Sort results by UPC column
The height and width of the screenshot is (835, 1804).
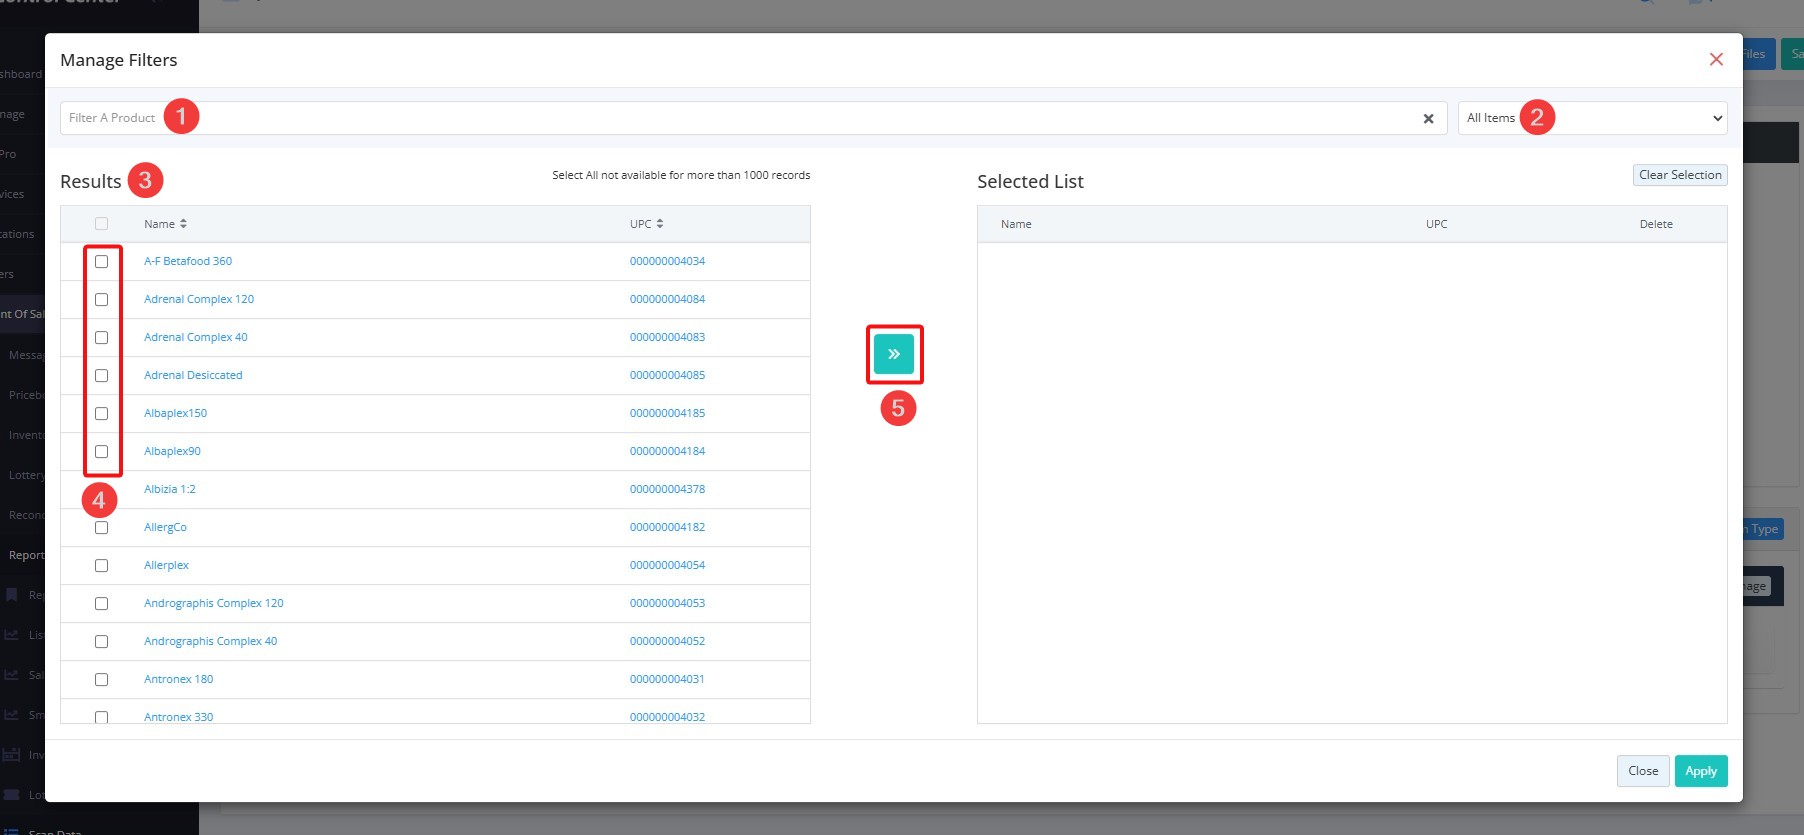[x=646, y=224]
